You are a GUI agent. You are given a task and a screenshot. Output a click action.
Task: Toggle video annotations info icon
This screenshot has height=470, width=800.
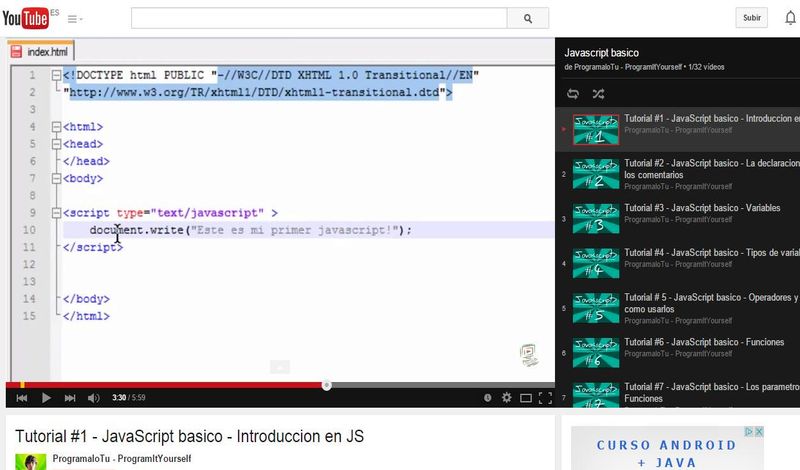487,397
